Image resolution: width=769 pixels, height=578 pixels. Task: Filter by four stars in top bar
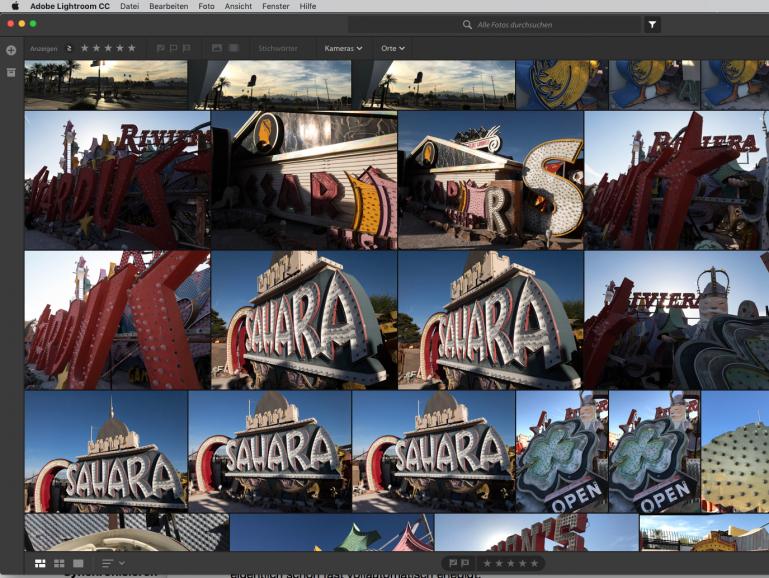(x=120, y=48)
